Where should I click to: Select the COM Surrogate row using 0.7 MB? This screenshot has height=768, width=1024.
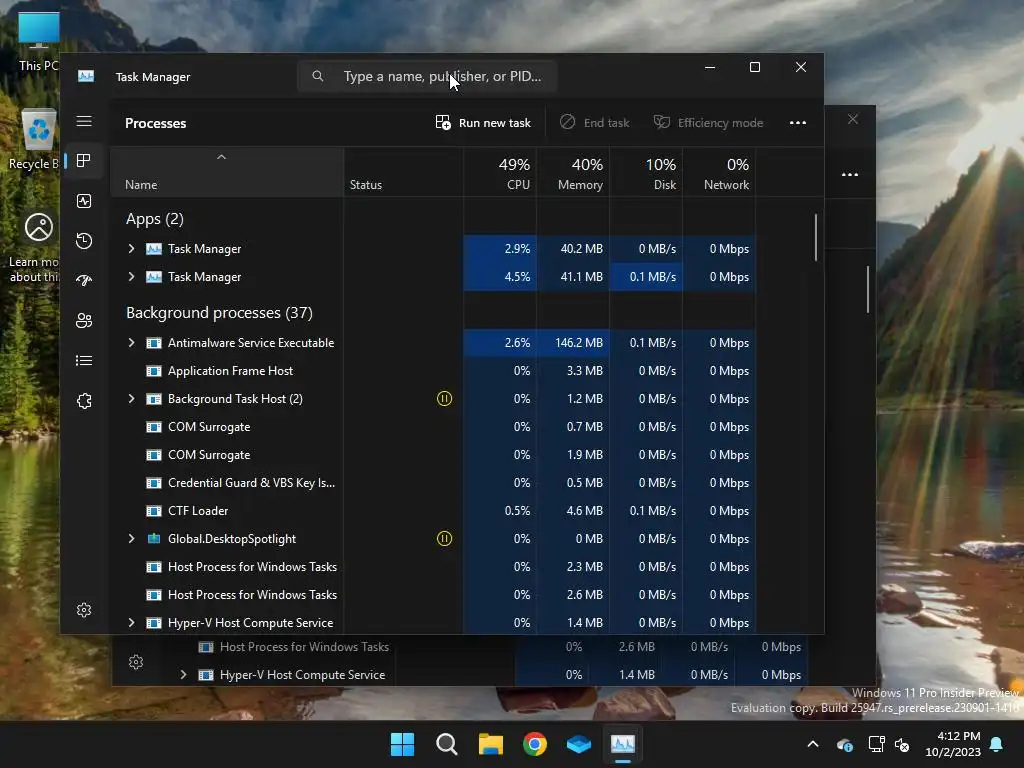click(434, 427)
